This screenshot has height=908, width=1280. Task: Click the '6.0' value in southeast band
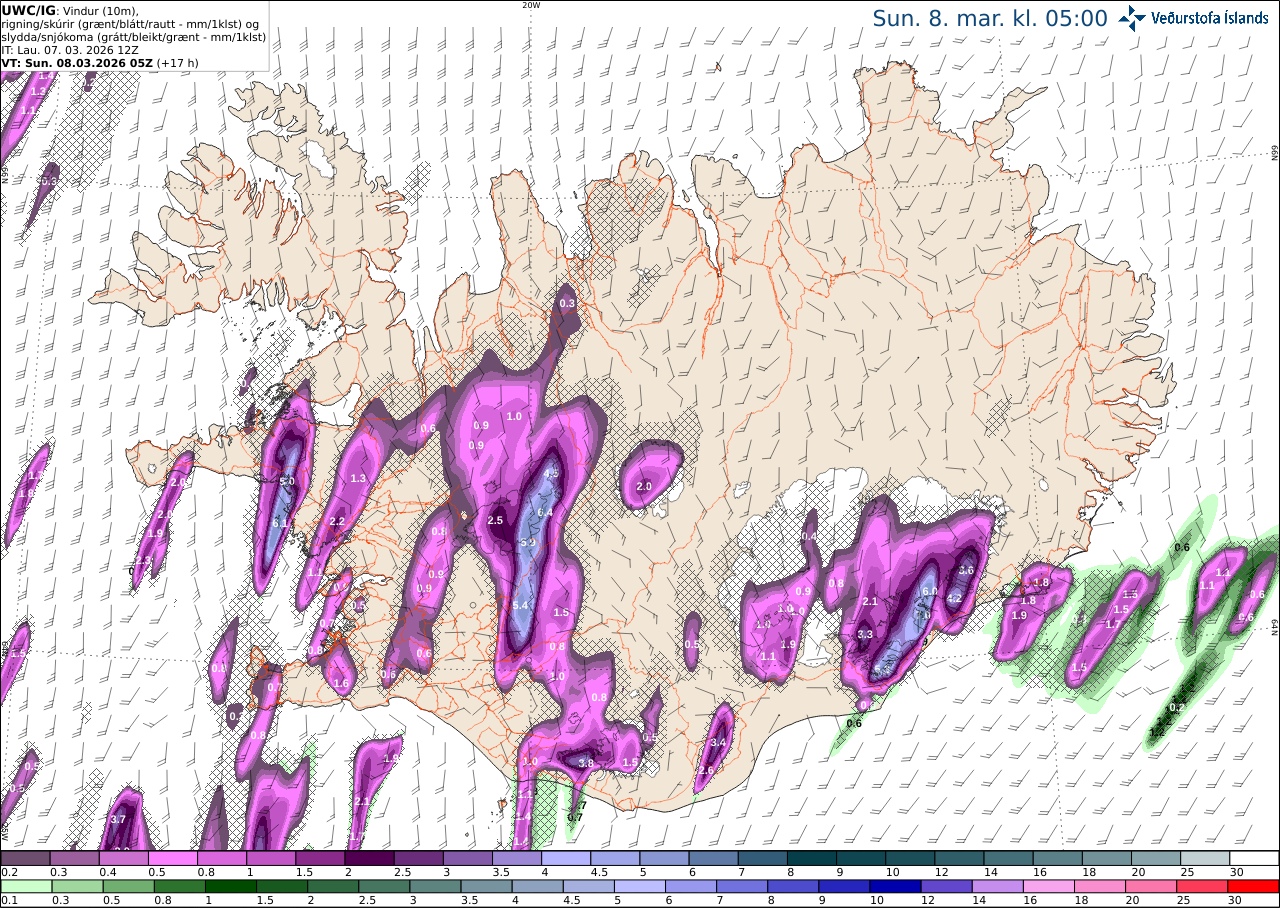[929, 591]
